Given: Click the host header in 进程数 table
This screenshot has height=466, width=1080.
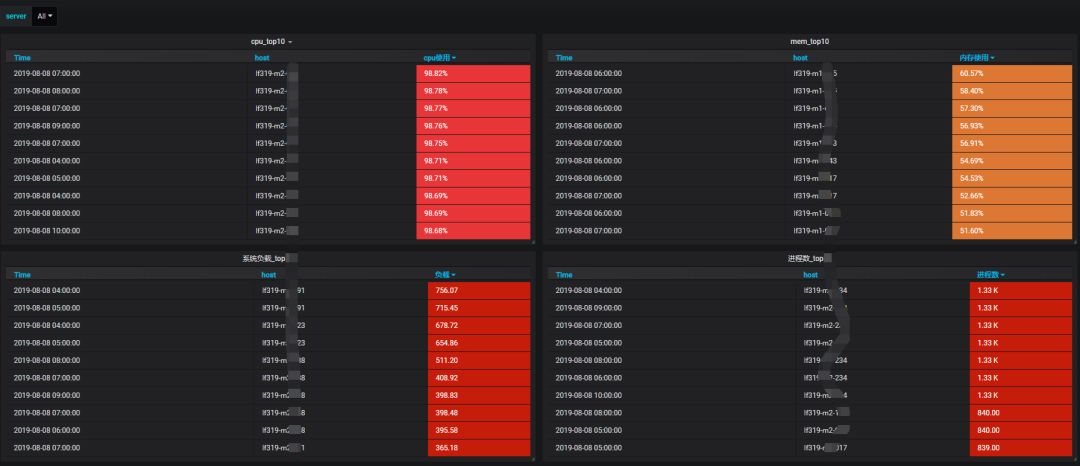Looking at the screenshot, I should point(811,275).
